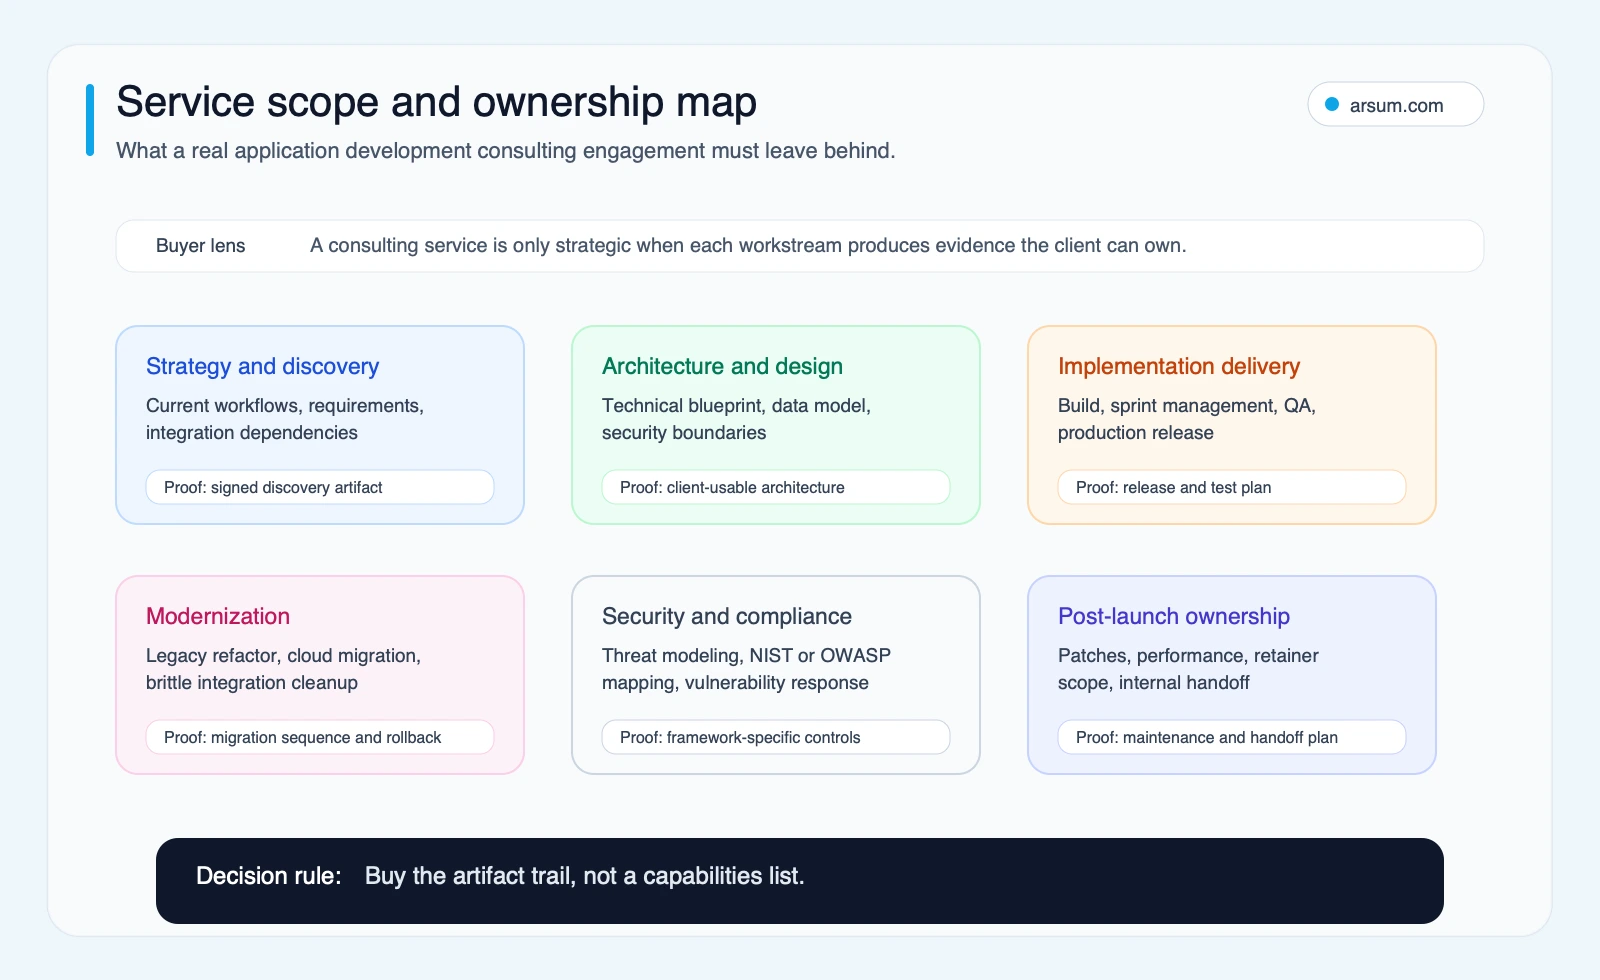Viewport: 1600px width, 980px height.
Task: Click 'Proof: migration sequence and rollback' pill
Action: [320, 737]
